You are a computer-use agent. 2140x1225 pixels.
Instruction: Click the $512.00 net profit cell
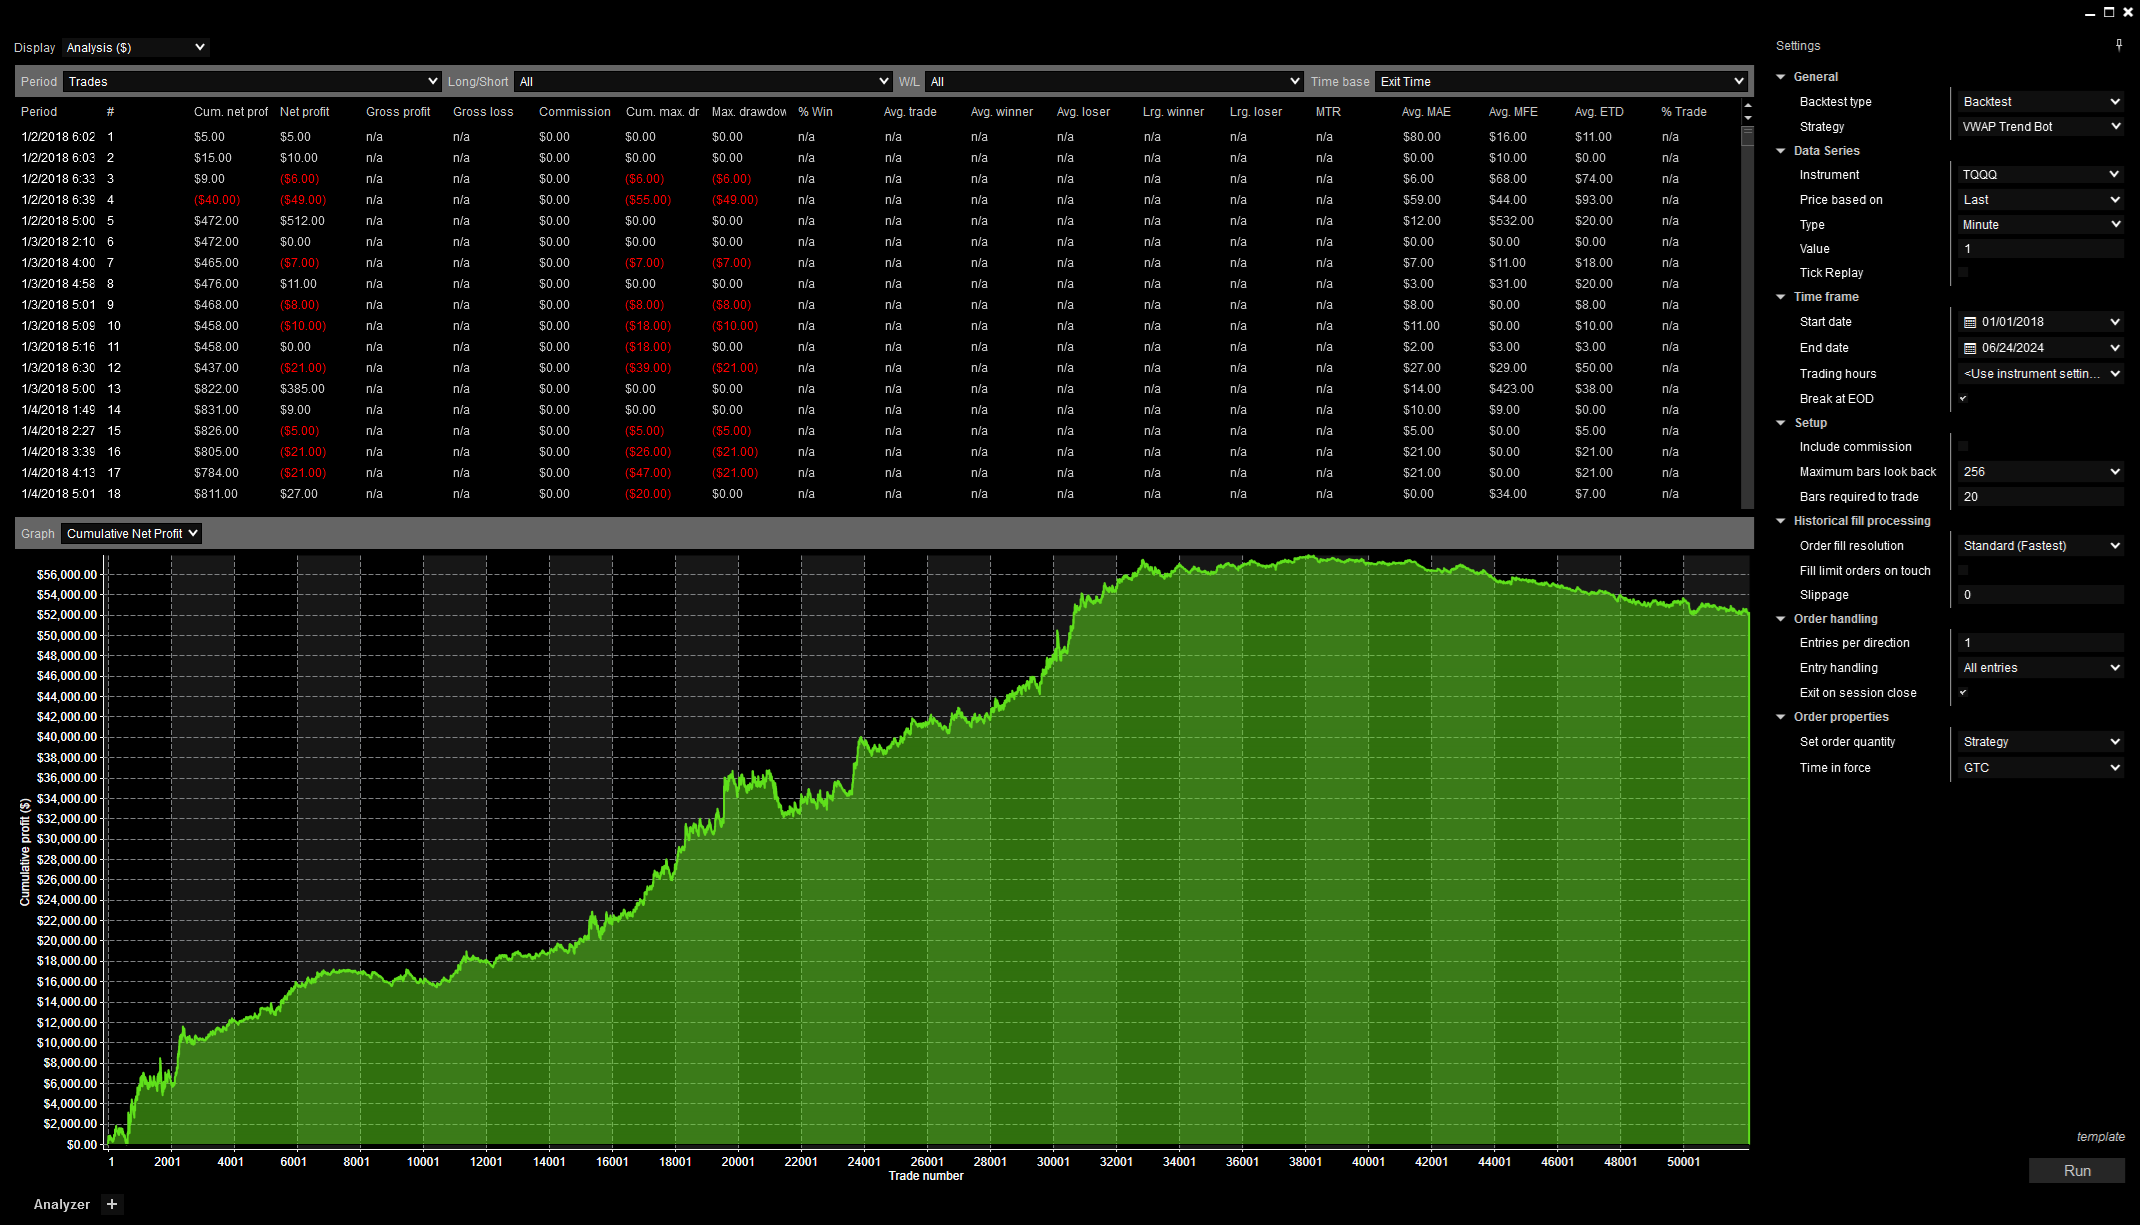pyautogui.click(x=302, y=221)
